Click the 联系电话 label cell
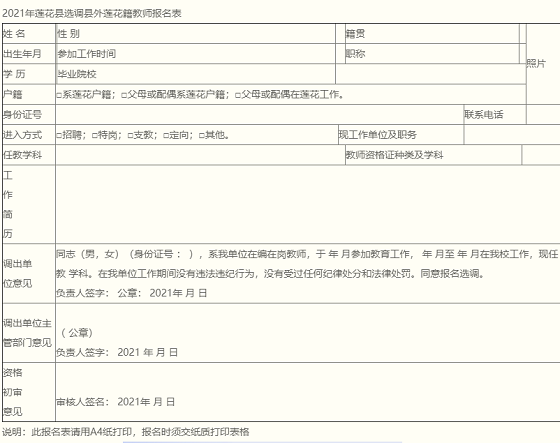This screenshot has height=443, width=560. coord(495,115)
